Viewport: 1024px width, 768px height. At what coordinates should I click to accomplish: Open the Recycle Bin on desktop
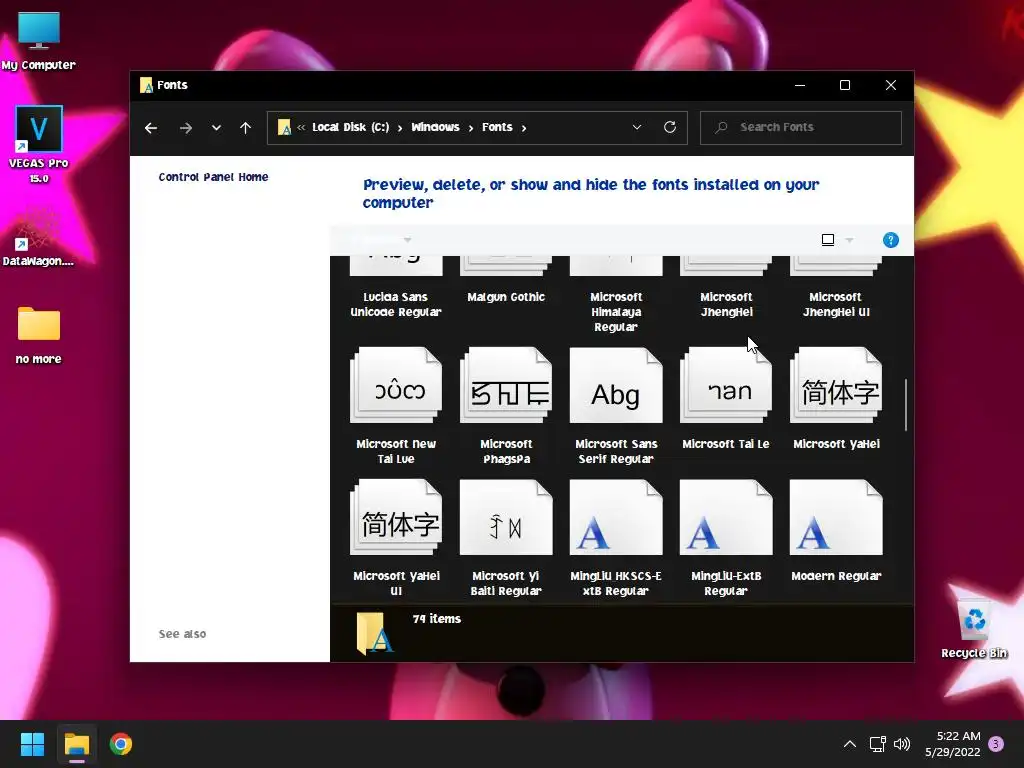pos(974,628)
